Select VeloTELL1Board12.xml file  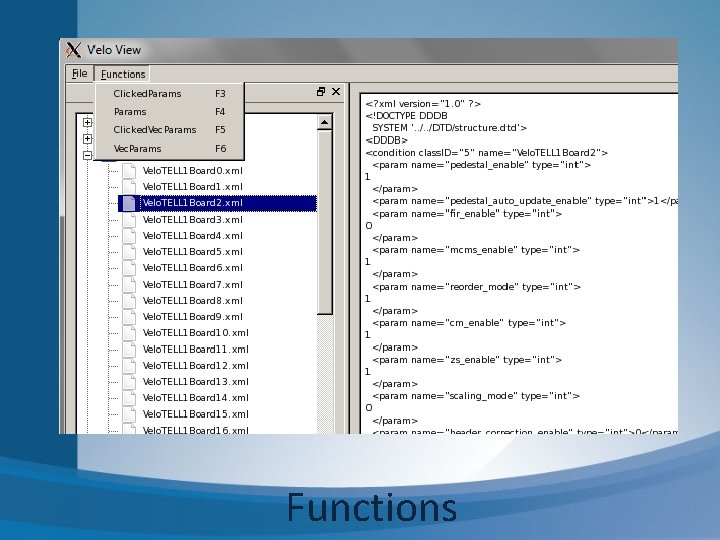pos(195,366)
